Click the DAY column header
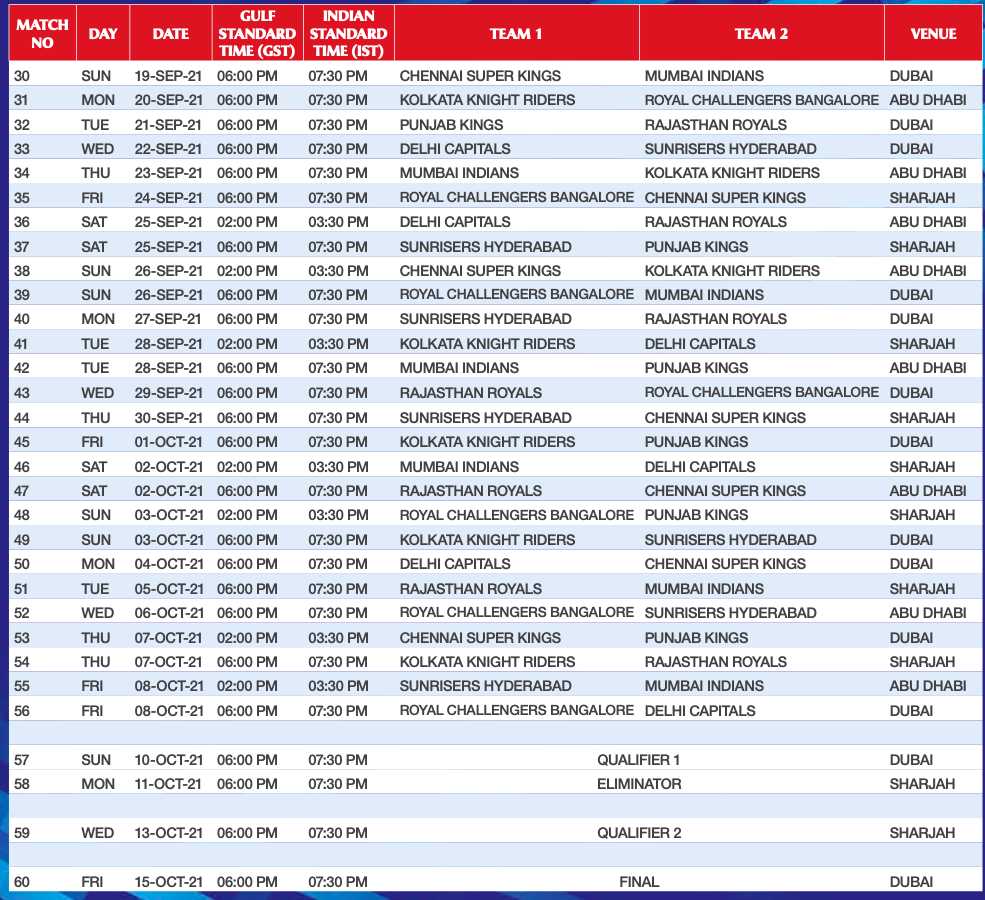 tap(102, 33)
